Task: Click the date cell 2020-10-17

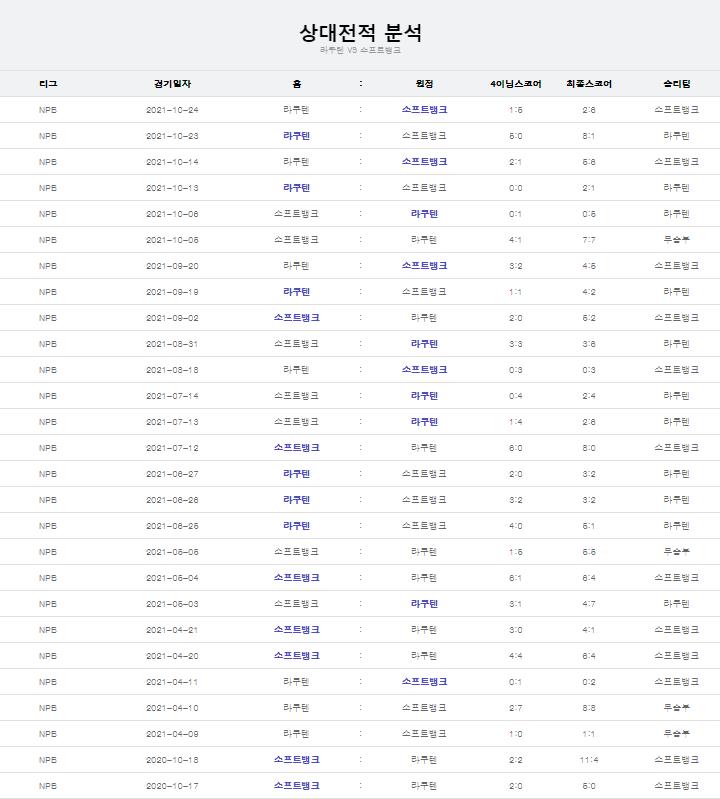Action: click(172, 786)
